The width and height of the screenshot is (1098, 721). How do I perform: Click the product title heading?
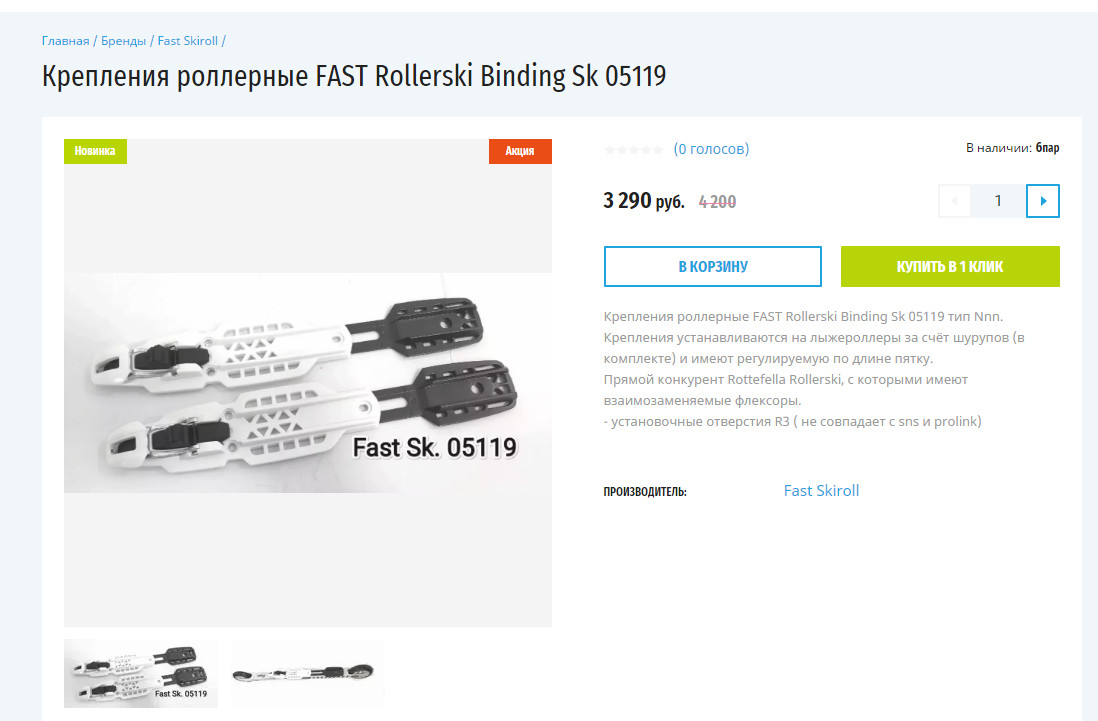[354, 76]
